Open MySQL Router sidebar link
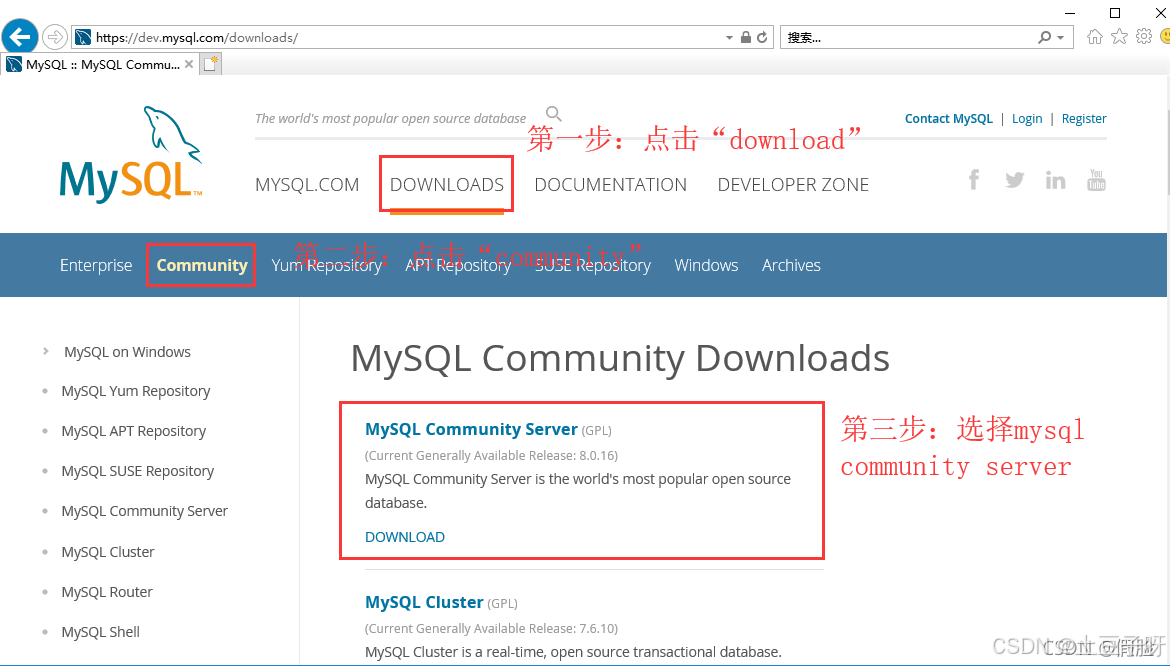Image resolution: width=1170 pixels, height=666 pixels. [x=107, y=592]
